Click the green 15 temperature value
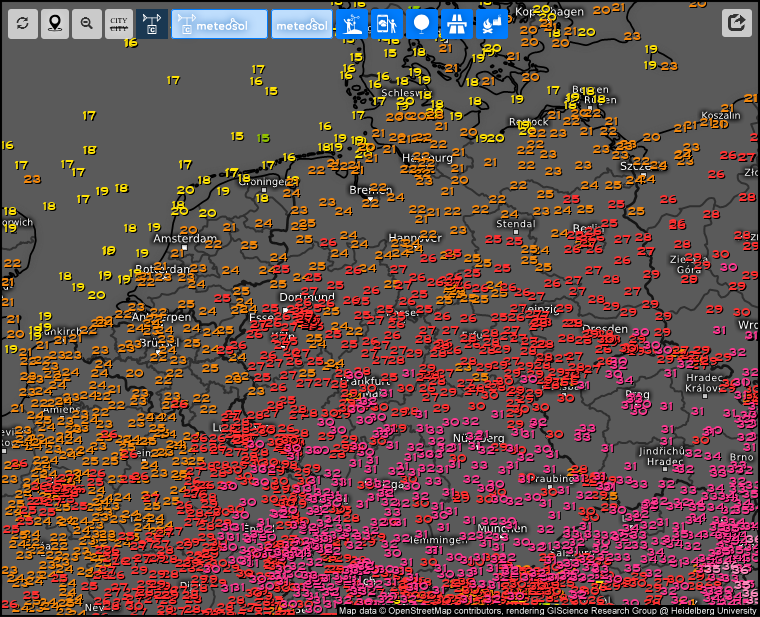This screenshot has height=617, width=760. 263,139
